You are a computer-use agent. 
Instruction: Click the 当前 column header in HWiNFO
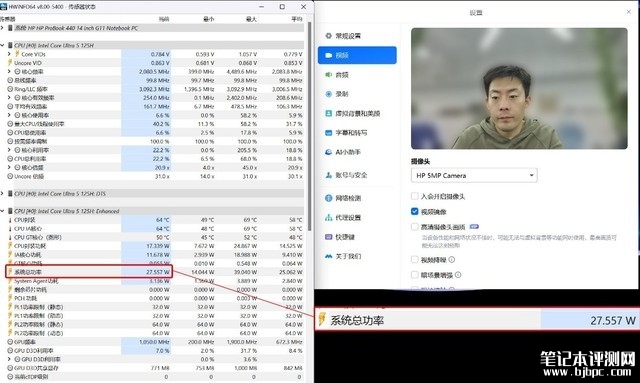164,19
